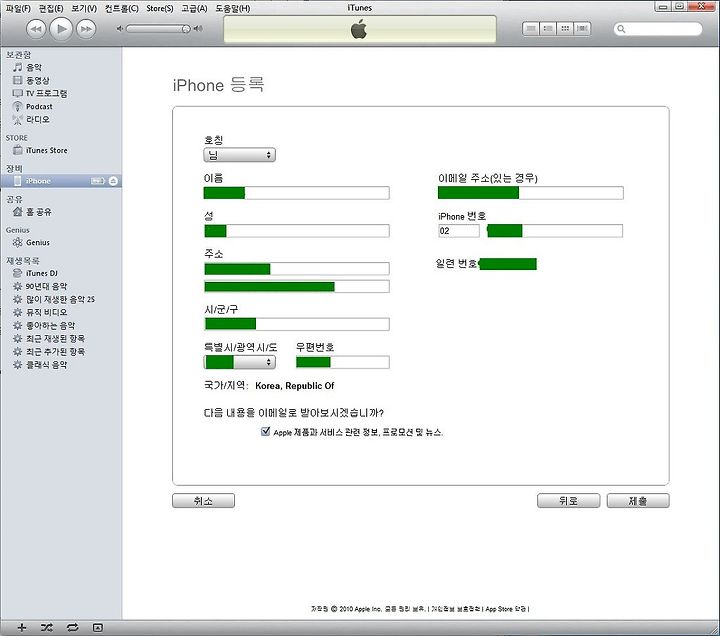Viewport: 720px width, 636px height.
Task: Click the iPhone phone number field
Action: tap(555, 231)
